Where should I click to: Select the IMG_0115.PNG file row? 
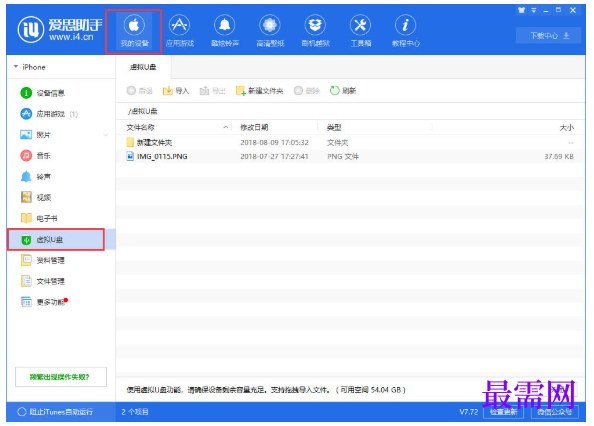[350, 156]
